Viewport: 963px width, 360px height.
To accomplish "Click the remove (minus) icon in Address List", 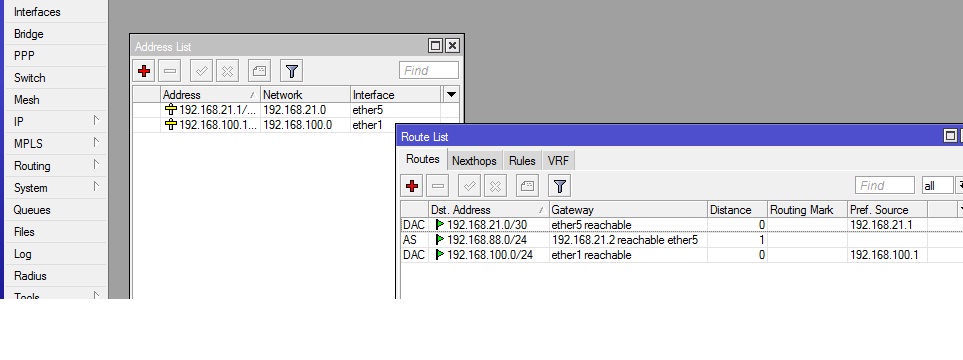I will pos(170,71).
